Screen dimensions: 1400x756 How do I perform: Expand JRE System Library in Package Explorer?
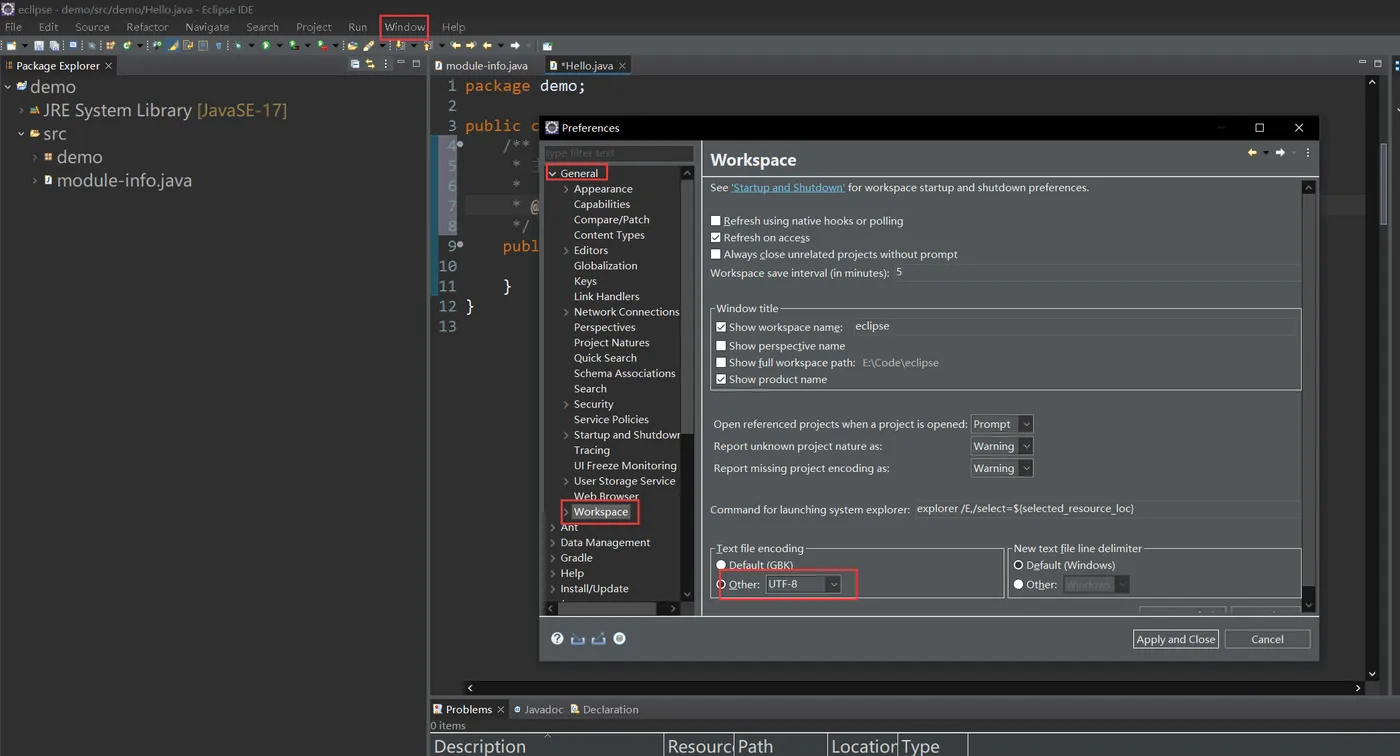[x=21, y=111]
